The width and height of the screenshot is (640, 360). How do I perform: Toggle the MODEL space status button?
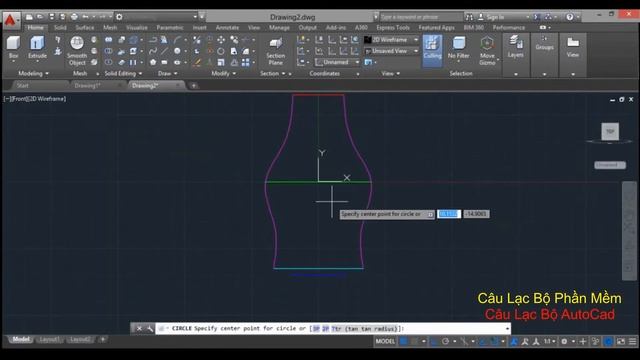pos(385,341)
